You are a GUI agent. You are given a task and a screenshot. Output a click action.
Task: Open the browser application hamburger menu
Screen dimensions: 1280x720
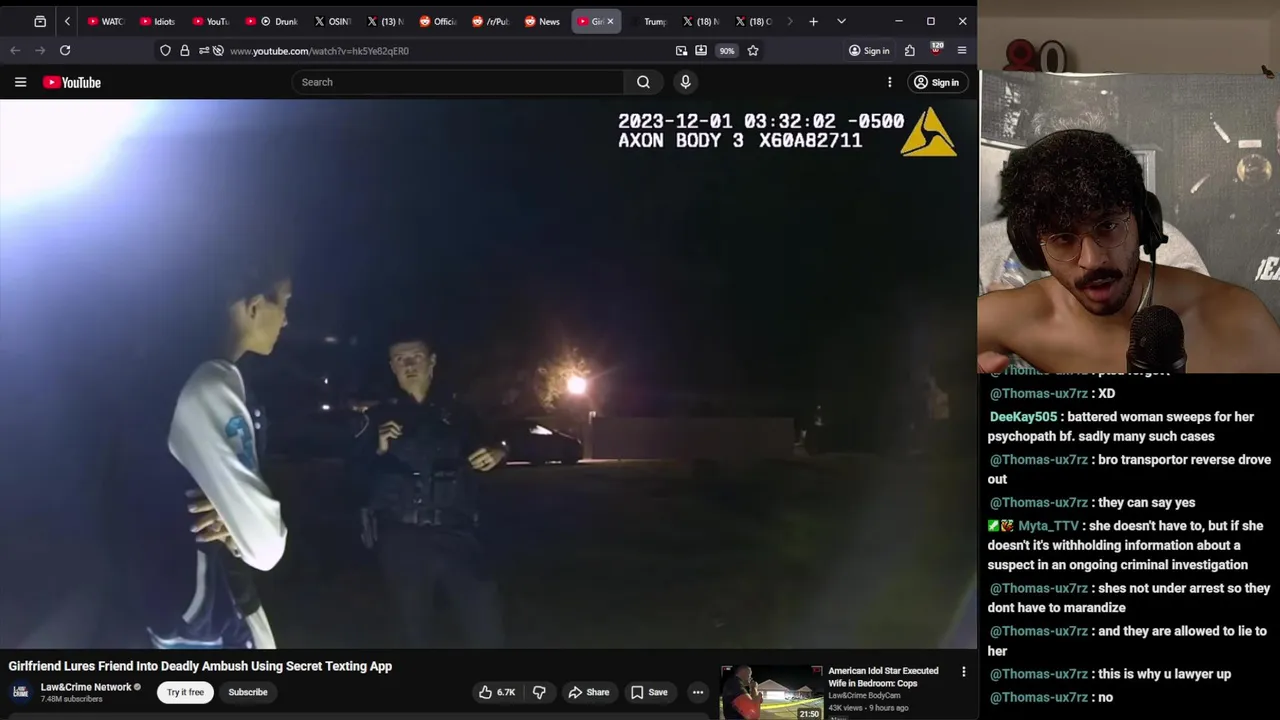(x=962, y=50)
